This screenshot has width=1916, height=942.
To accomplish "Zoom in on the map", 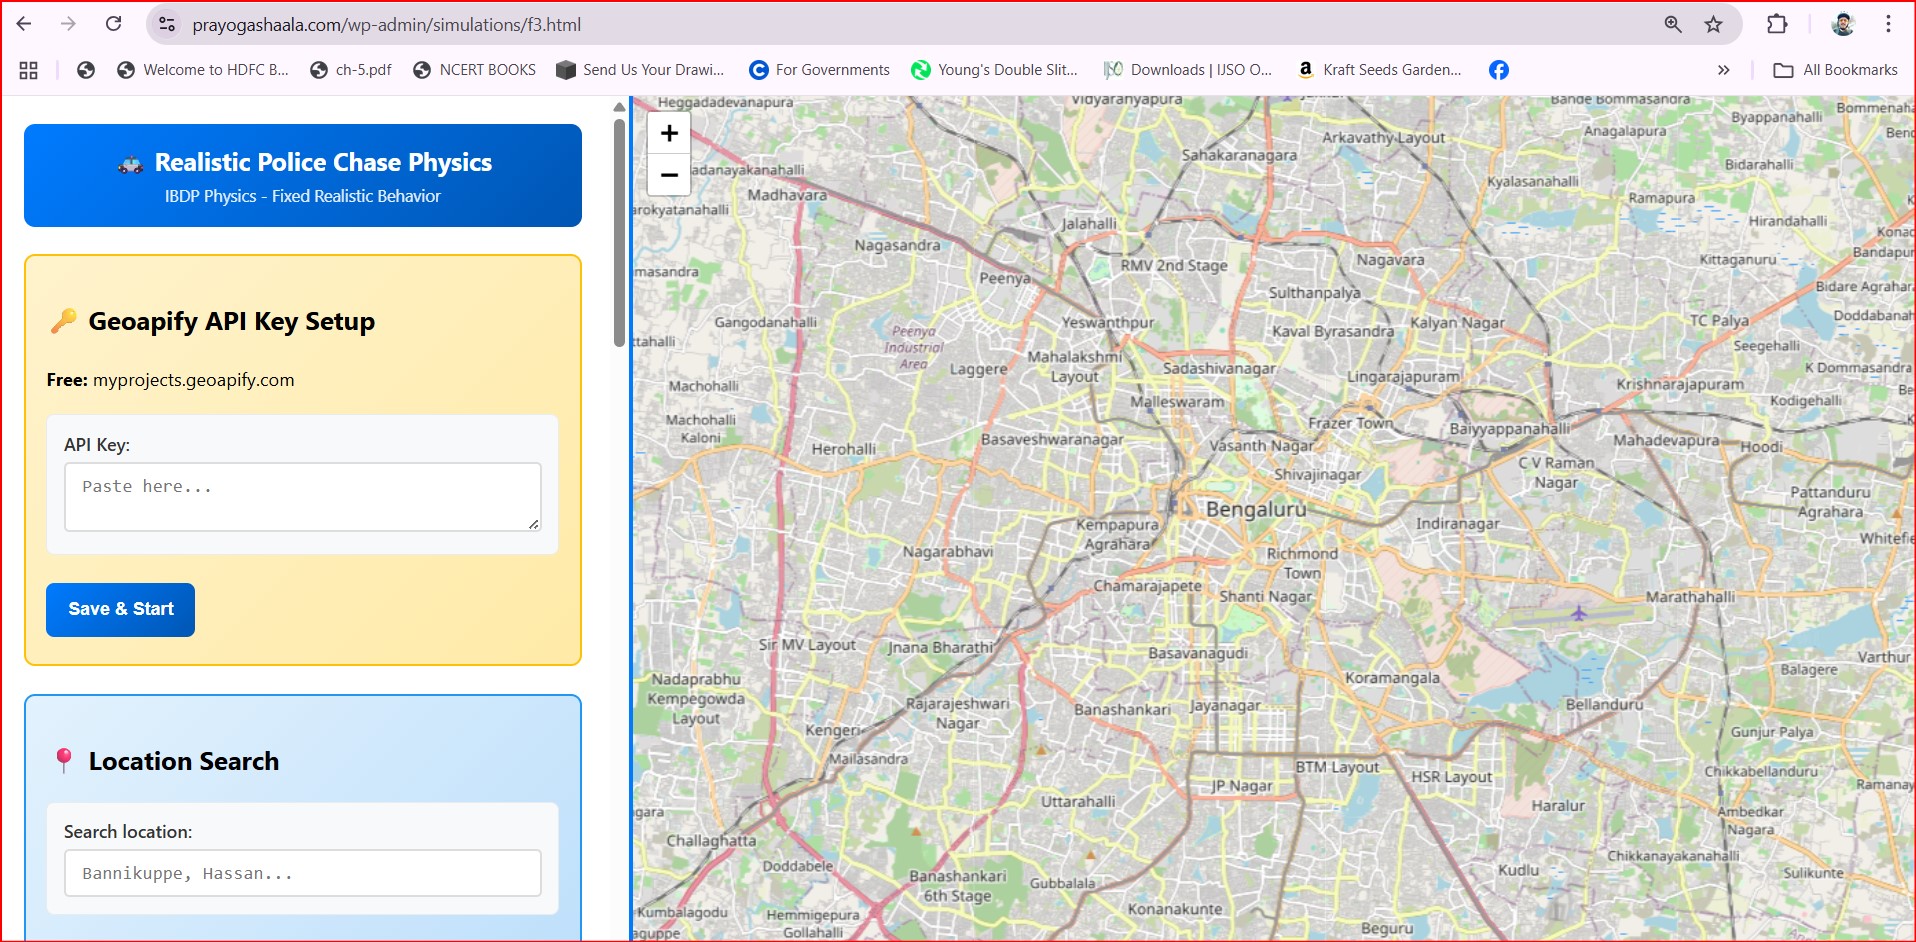I will (669, 133).
